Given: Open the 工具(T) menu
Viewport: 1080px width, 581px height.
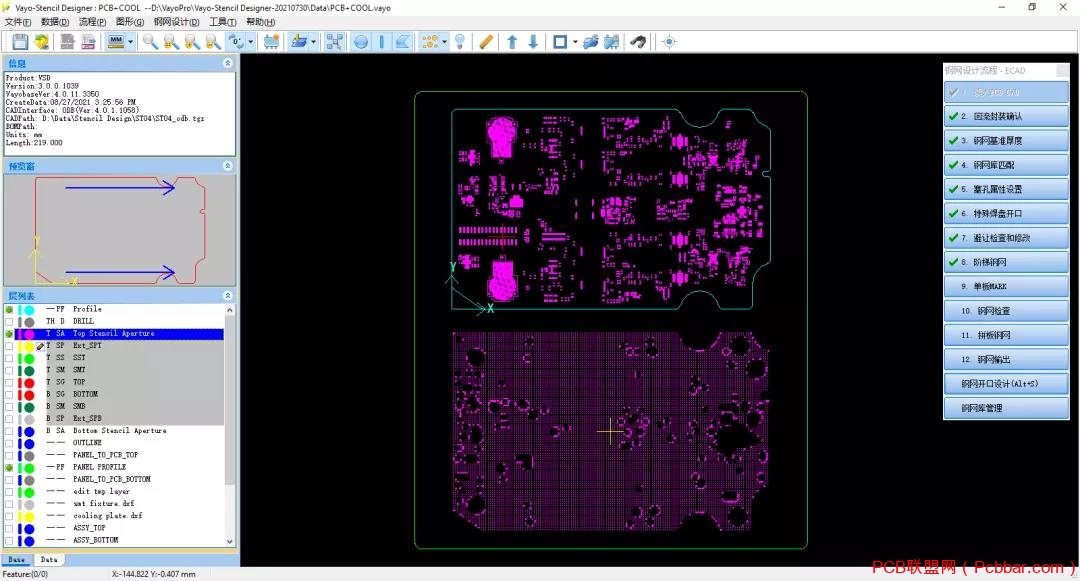Looking at the screenshot, I should pos(223,22).
